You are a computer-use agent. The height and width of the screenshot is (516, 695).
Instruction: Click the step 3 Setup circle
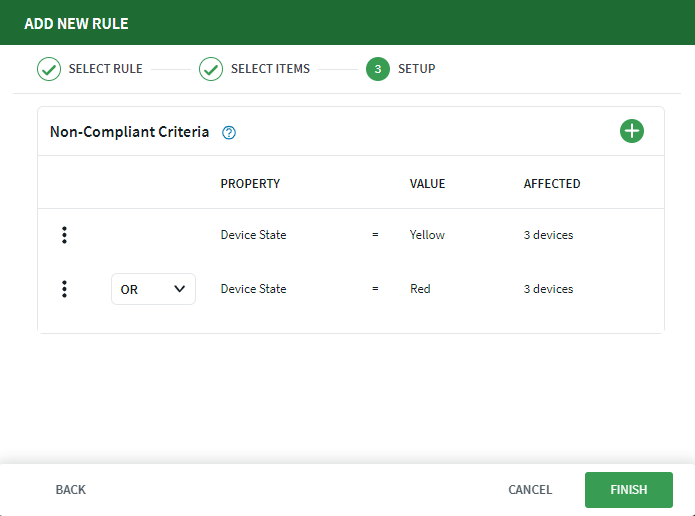(378, 69)
